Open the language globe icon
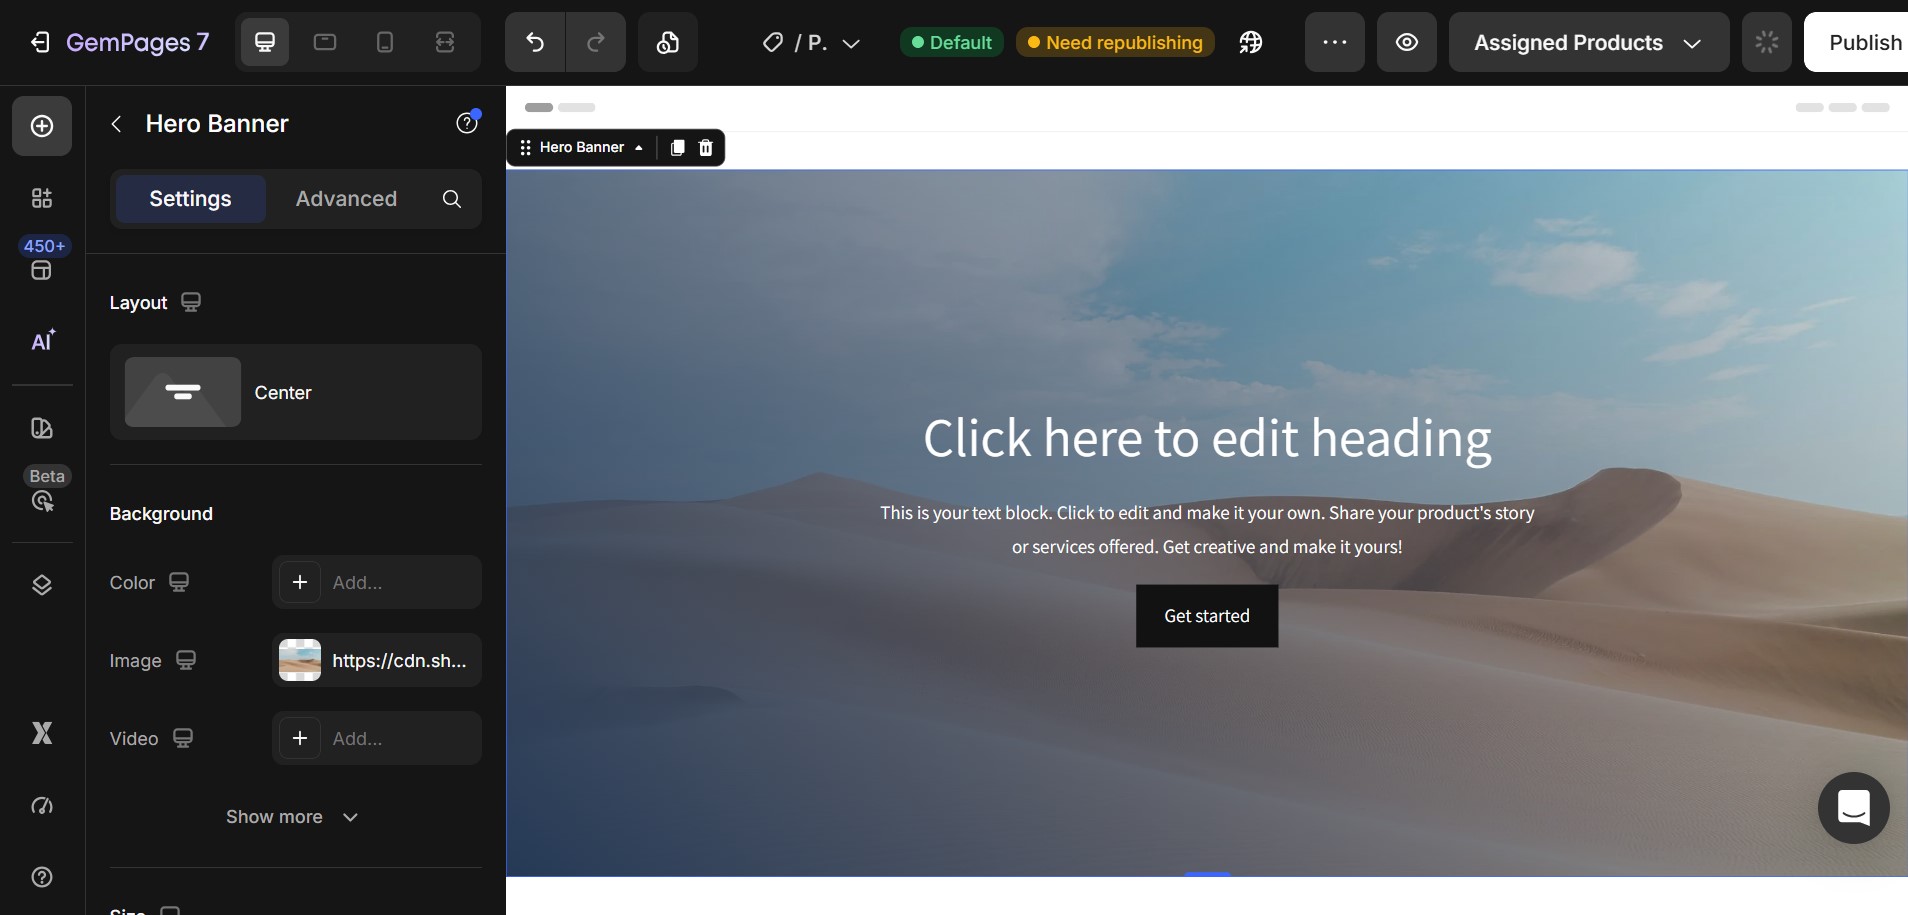Viewport: 1908px width, 915px height. point(1251,42)
